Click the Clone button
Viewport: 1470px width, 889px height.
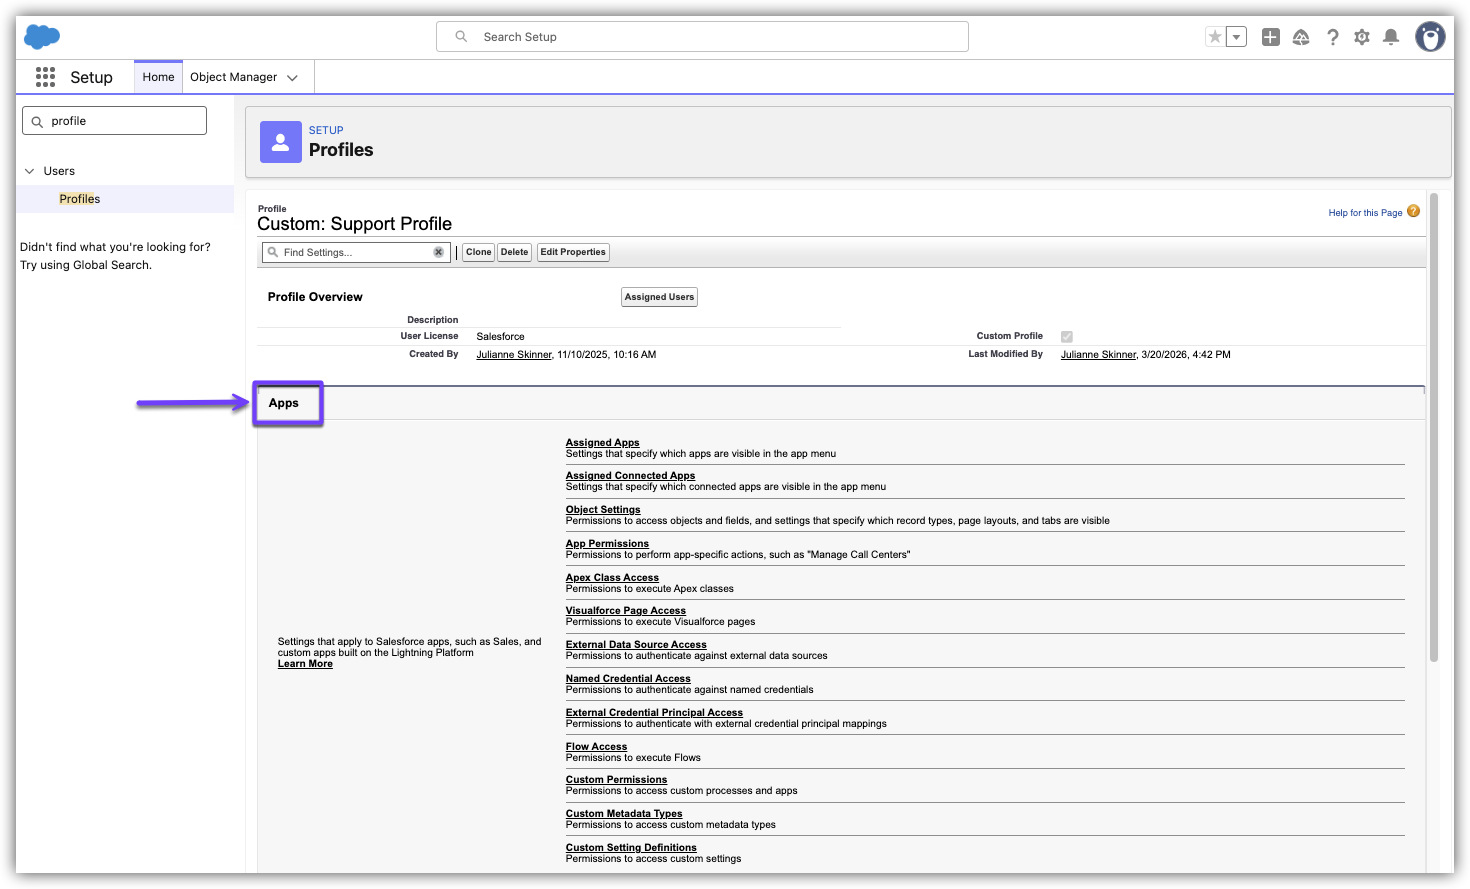pyautogui.click(x=478, y=252)
